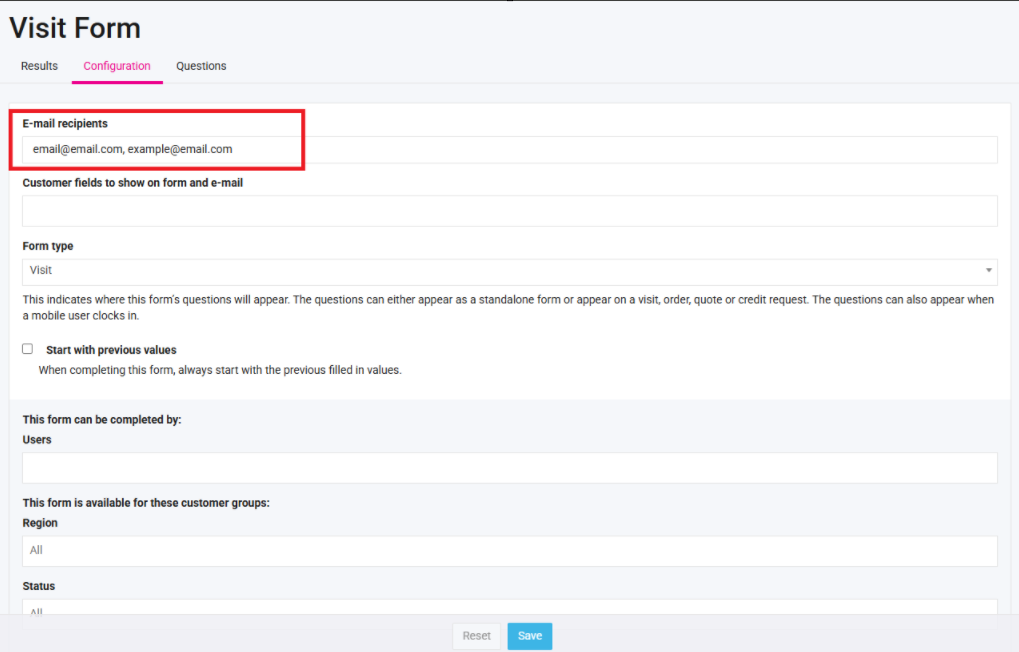Viewport: 1019px width, 652px height.
Task: Go to the Questions tab
Action: pos(201,66)
